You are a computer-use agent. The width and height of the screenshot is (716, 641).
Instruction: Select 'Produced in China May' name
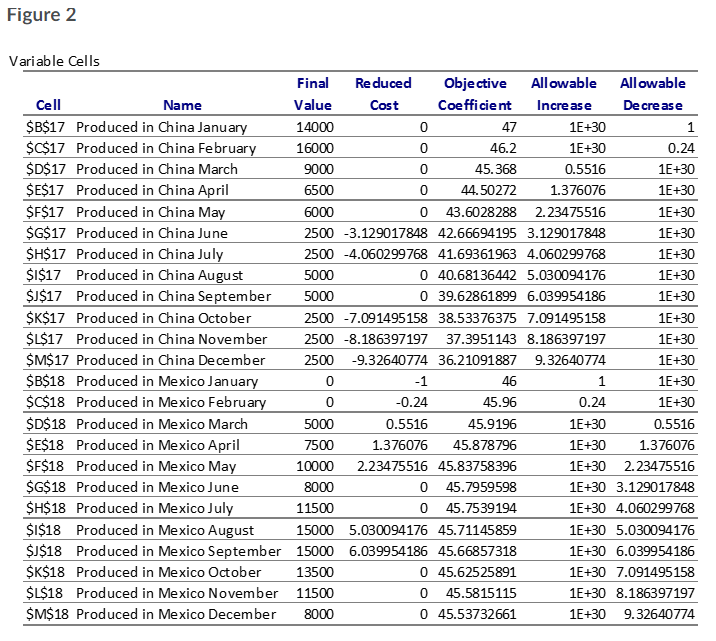[x=151, y=212]
